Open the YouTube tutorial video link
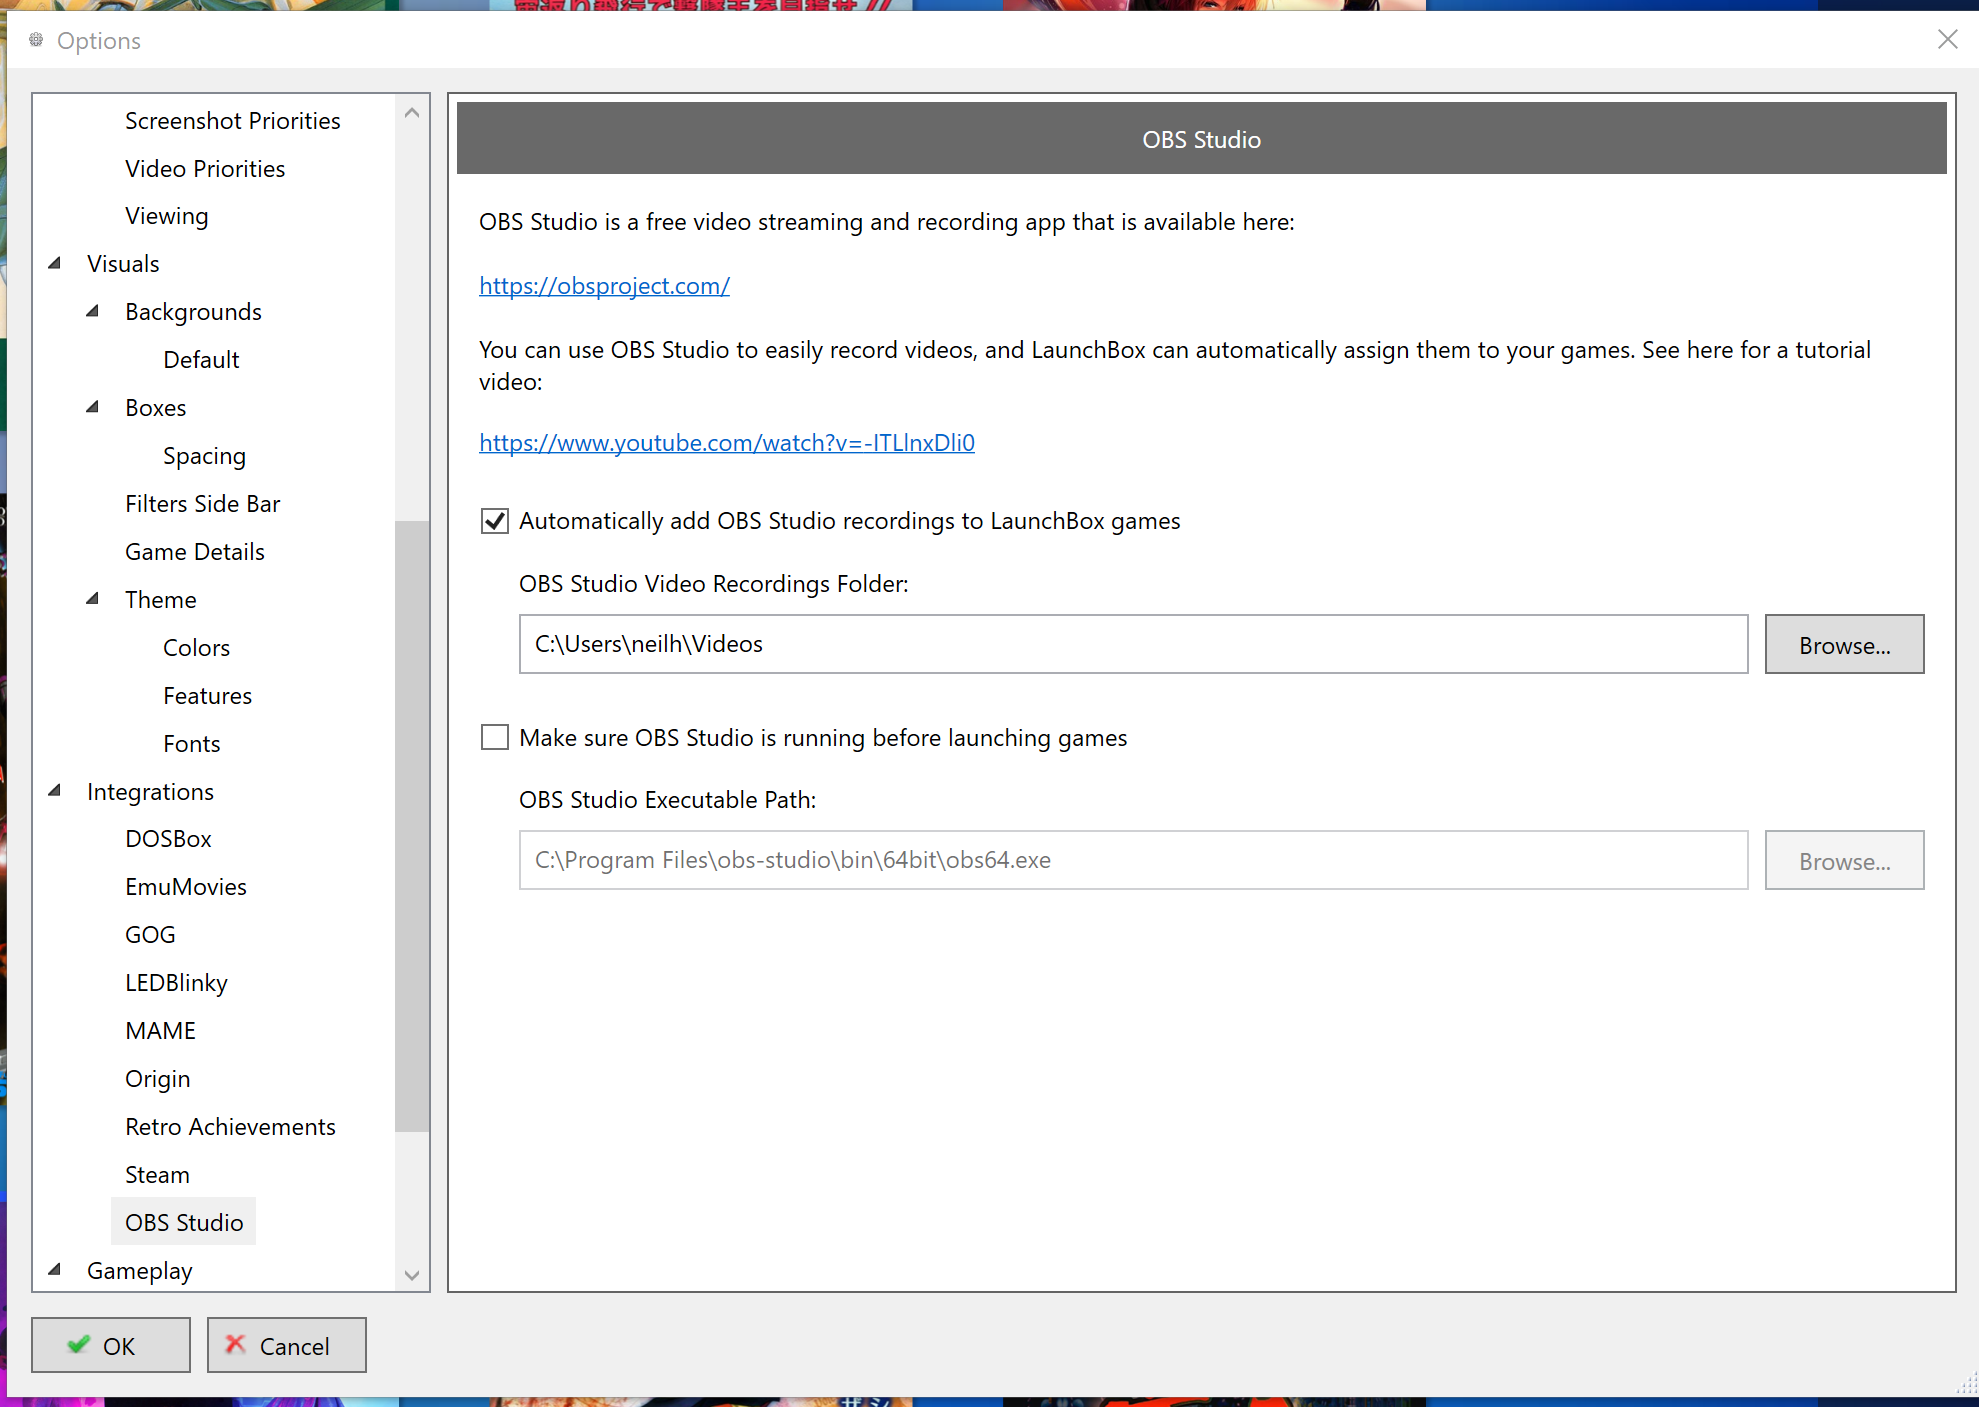 (x=727, y=443)
